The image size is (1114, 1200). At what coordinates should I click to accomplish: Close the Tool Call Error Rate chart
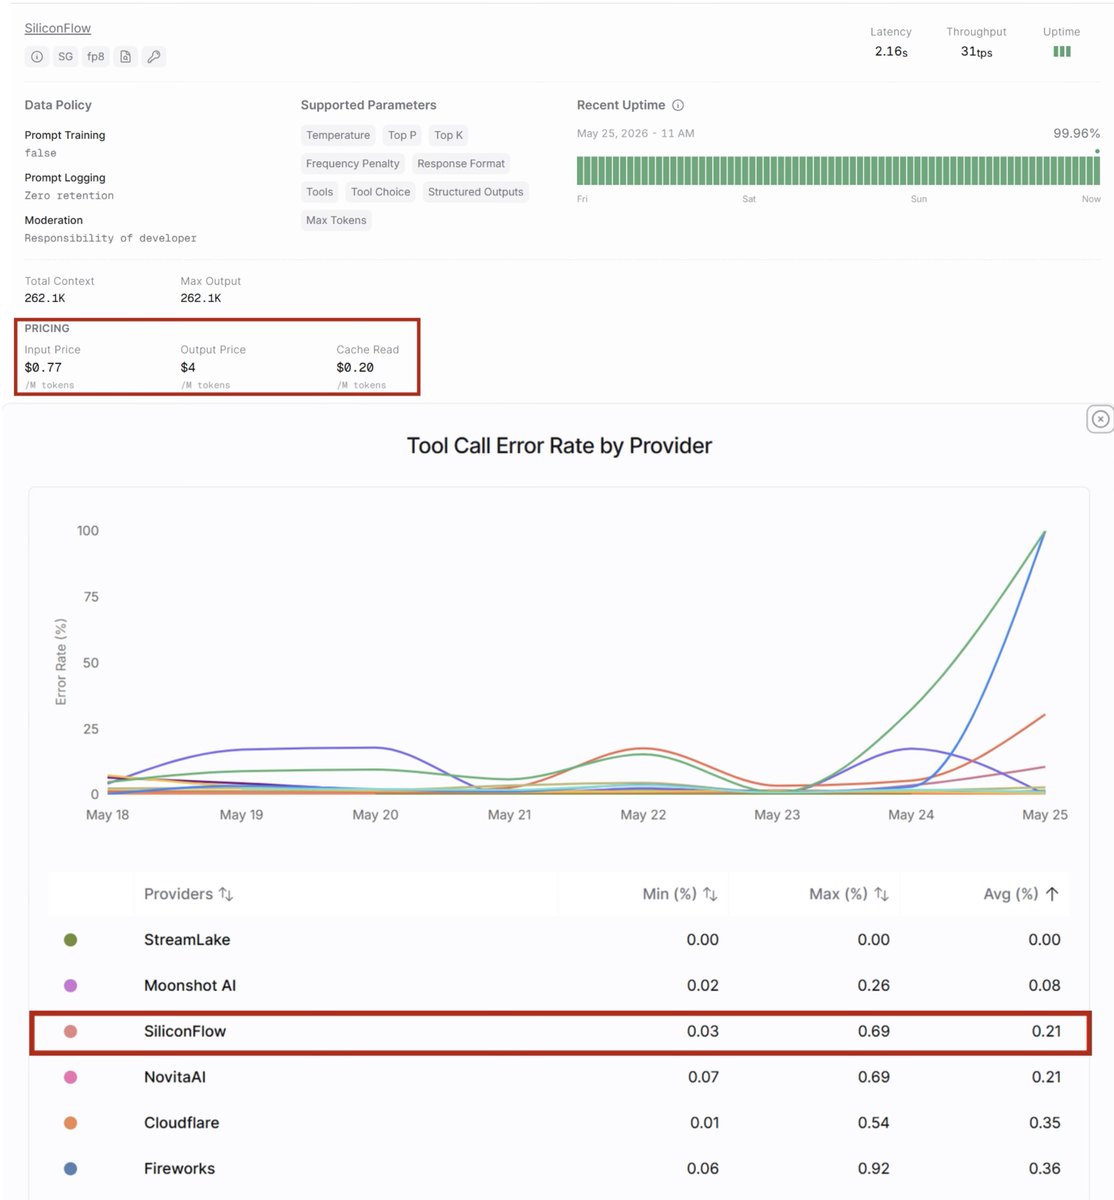tap(1100, 419)
